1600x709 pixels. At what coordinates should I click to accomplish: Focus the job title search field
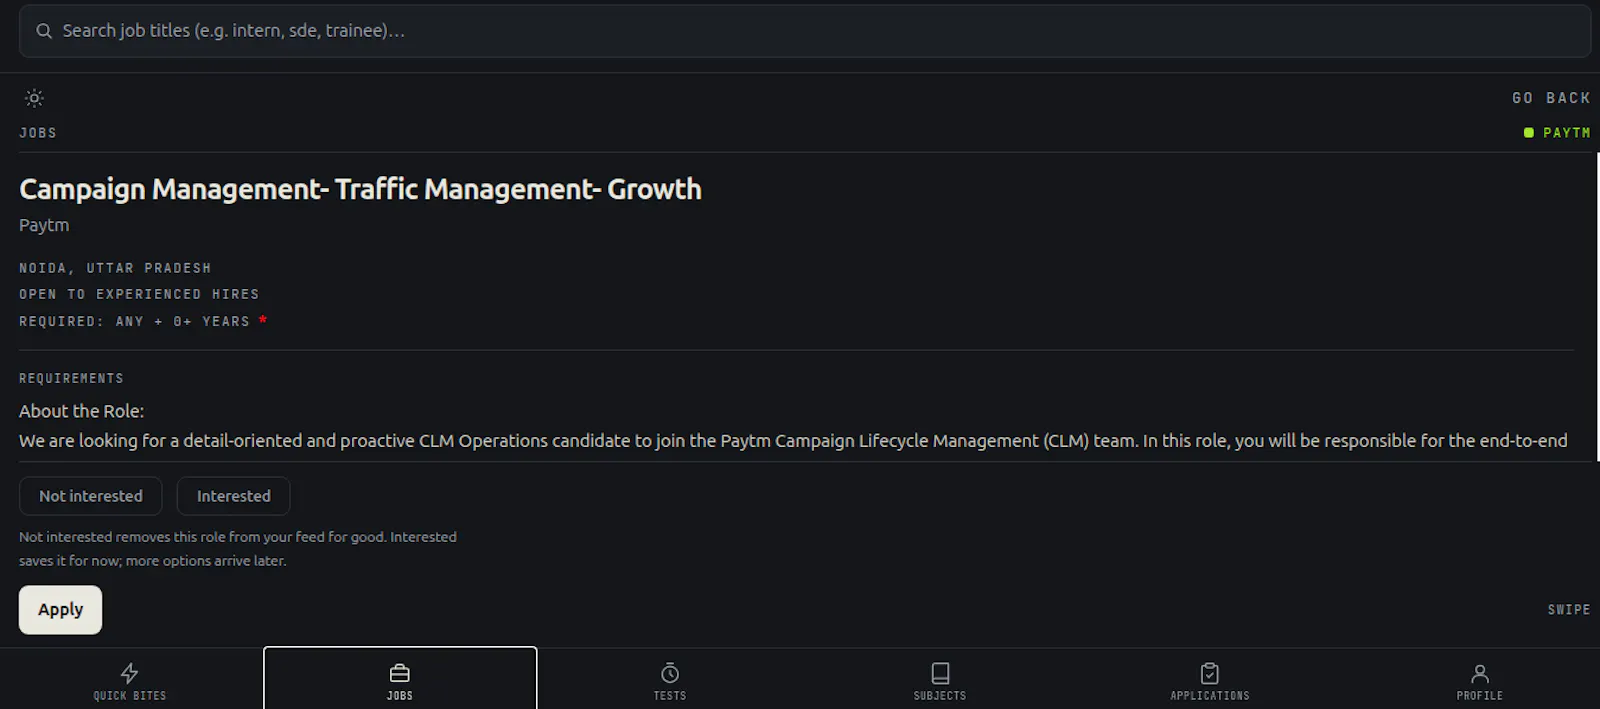coord(805,31)
